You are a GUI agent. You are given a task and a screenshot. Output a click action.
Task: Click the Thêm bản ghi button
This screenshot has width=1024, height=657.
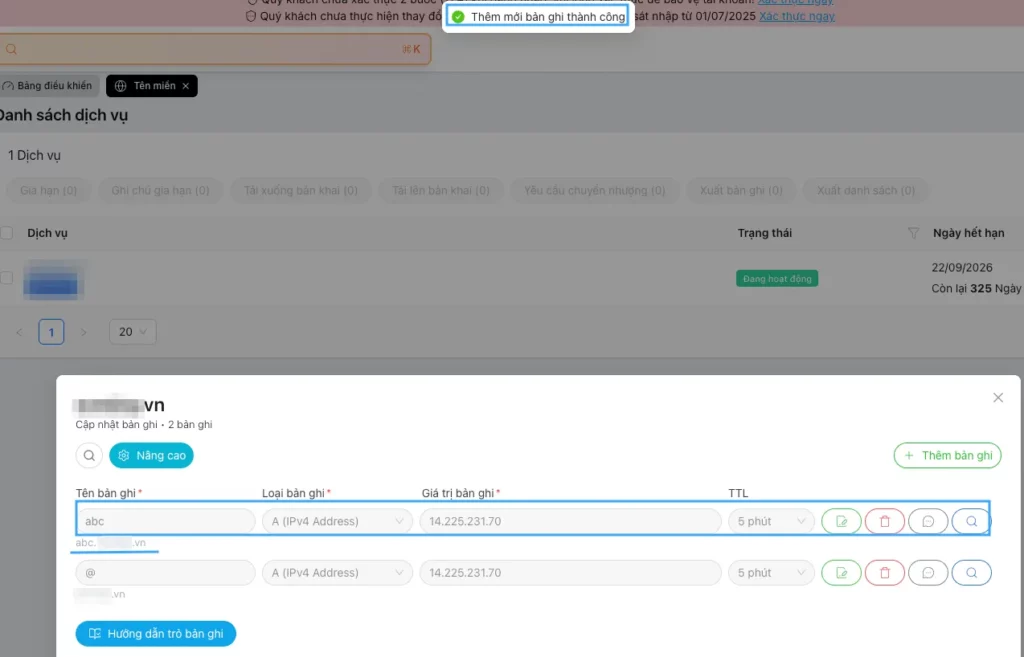(x=947, y=456)
